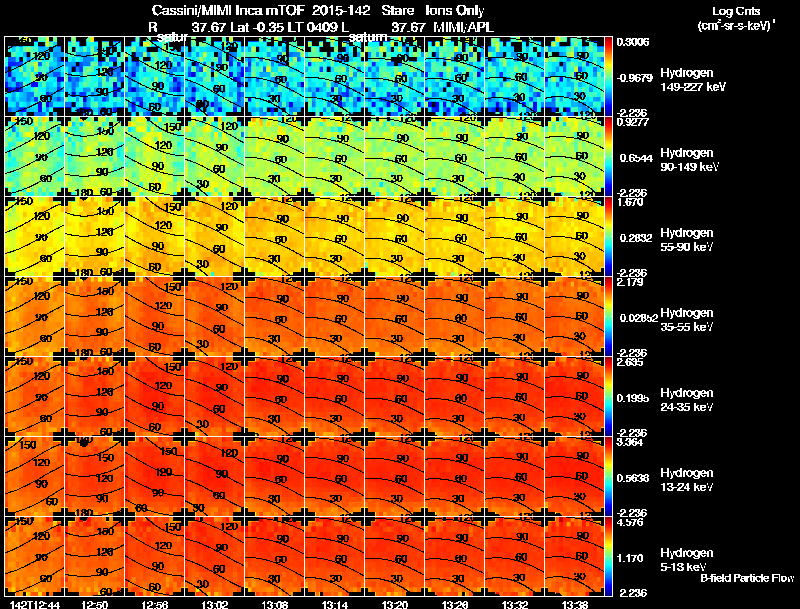Click the B-field Particle Flow label
This screenshot has height=609, width=800.
[x=747, y=578]
